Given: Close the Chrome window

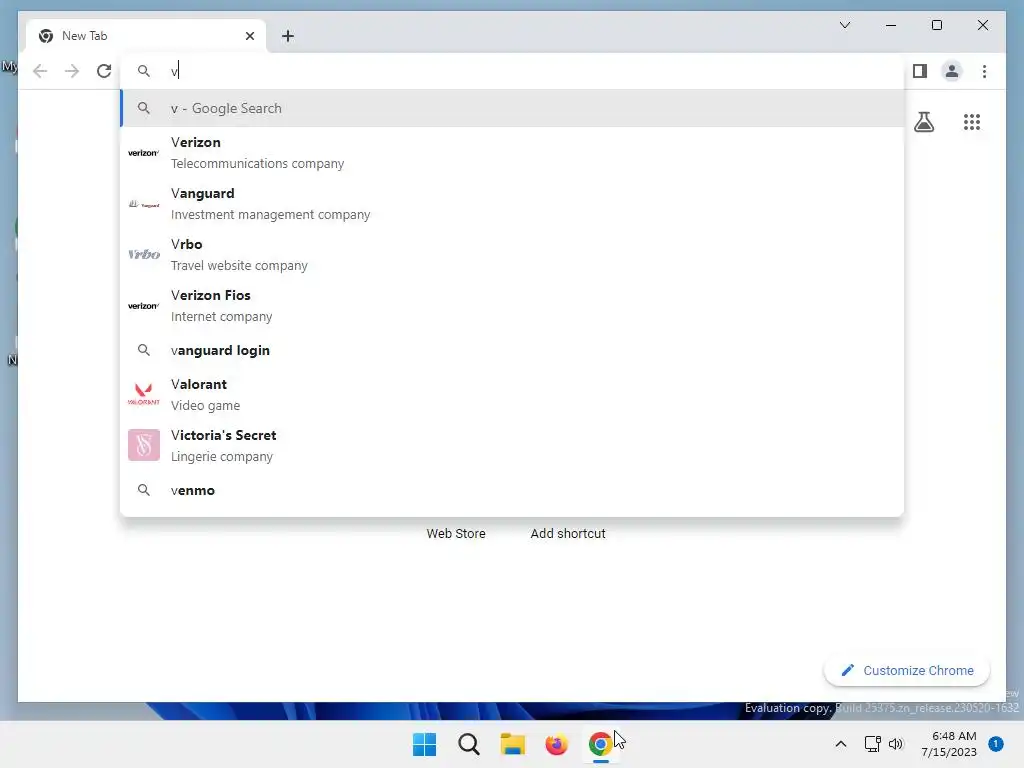Looking at the screenshot, I should (982, 25).
